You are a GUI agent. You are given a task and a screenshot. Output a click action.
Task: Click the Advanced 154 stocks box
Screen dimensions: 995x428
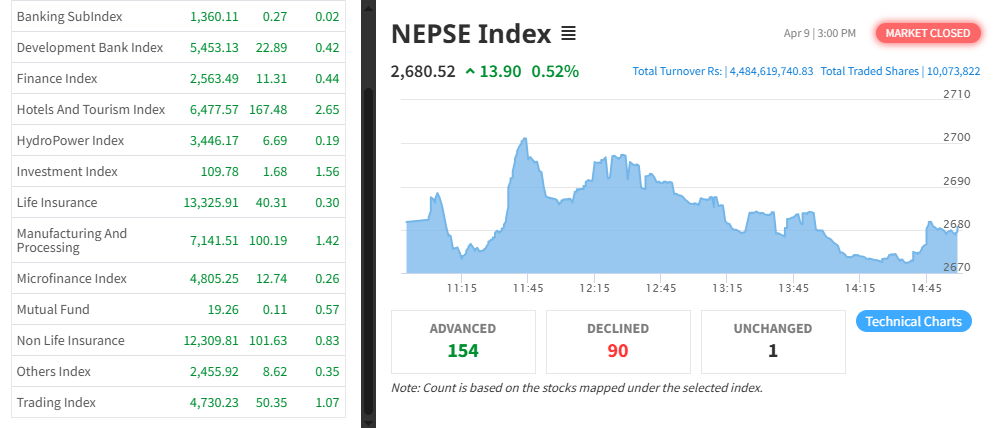click(462, 341)
